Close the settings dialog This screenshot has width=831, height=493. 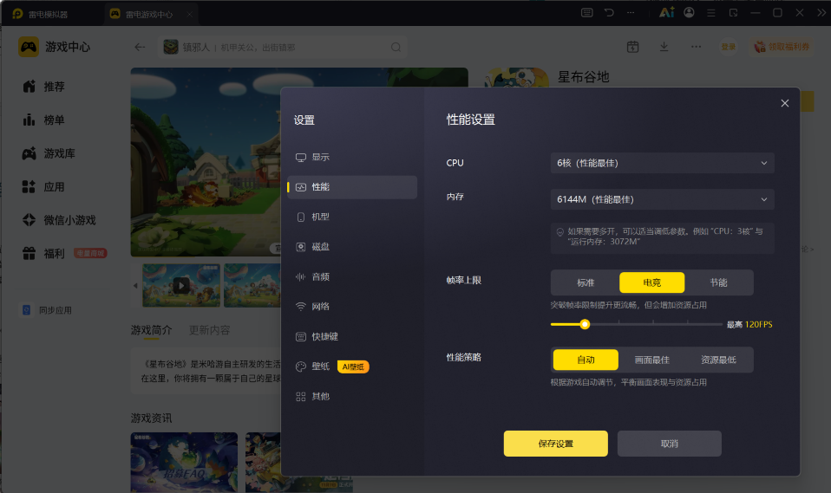tap(785, 103)
